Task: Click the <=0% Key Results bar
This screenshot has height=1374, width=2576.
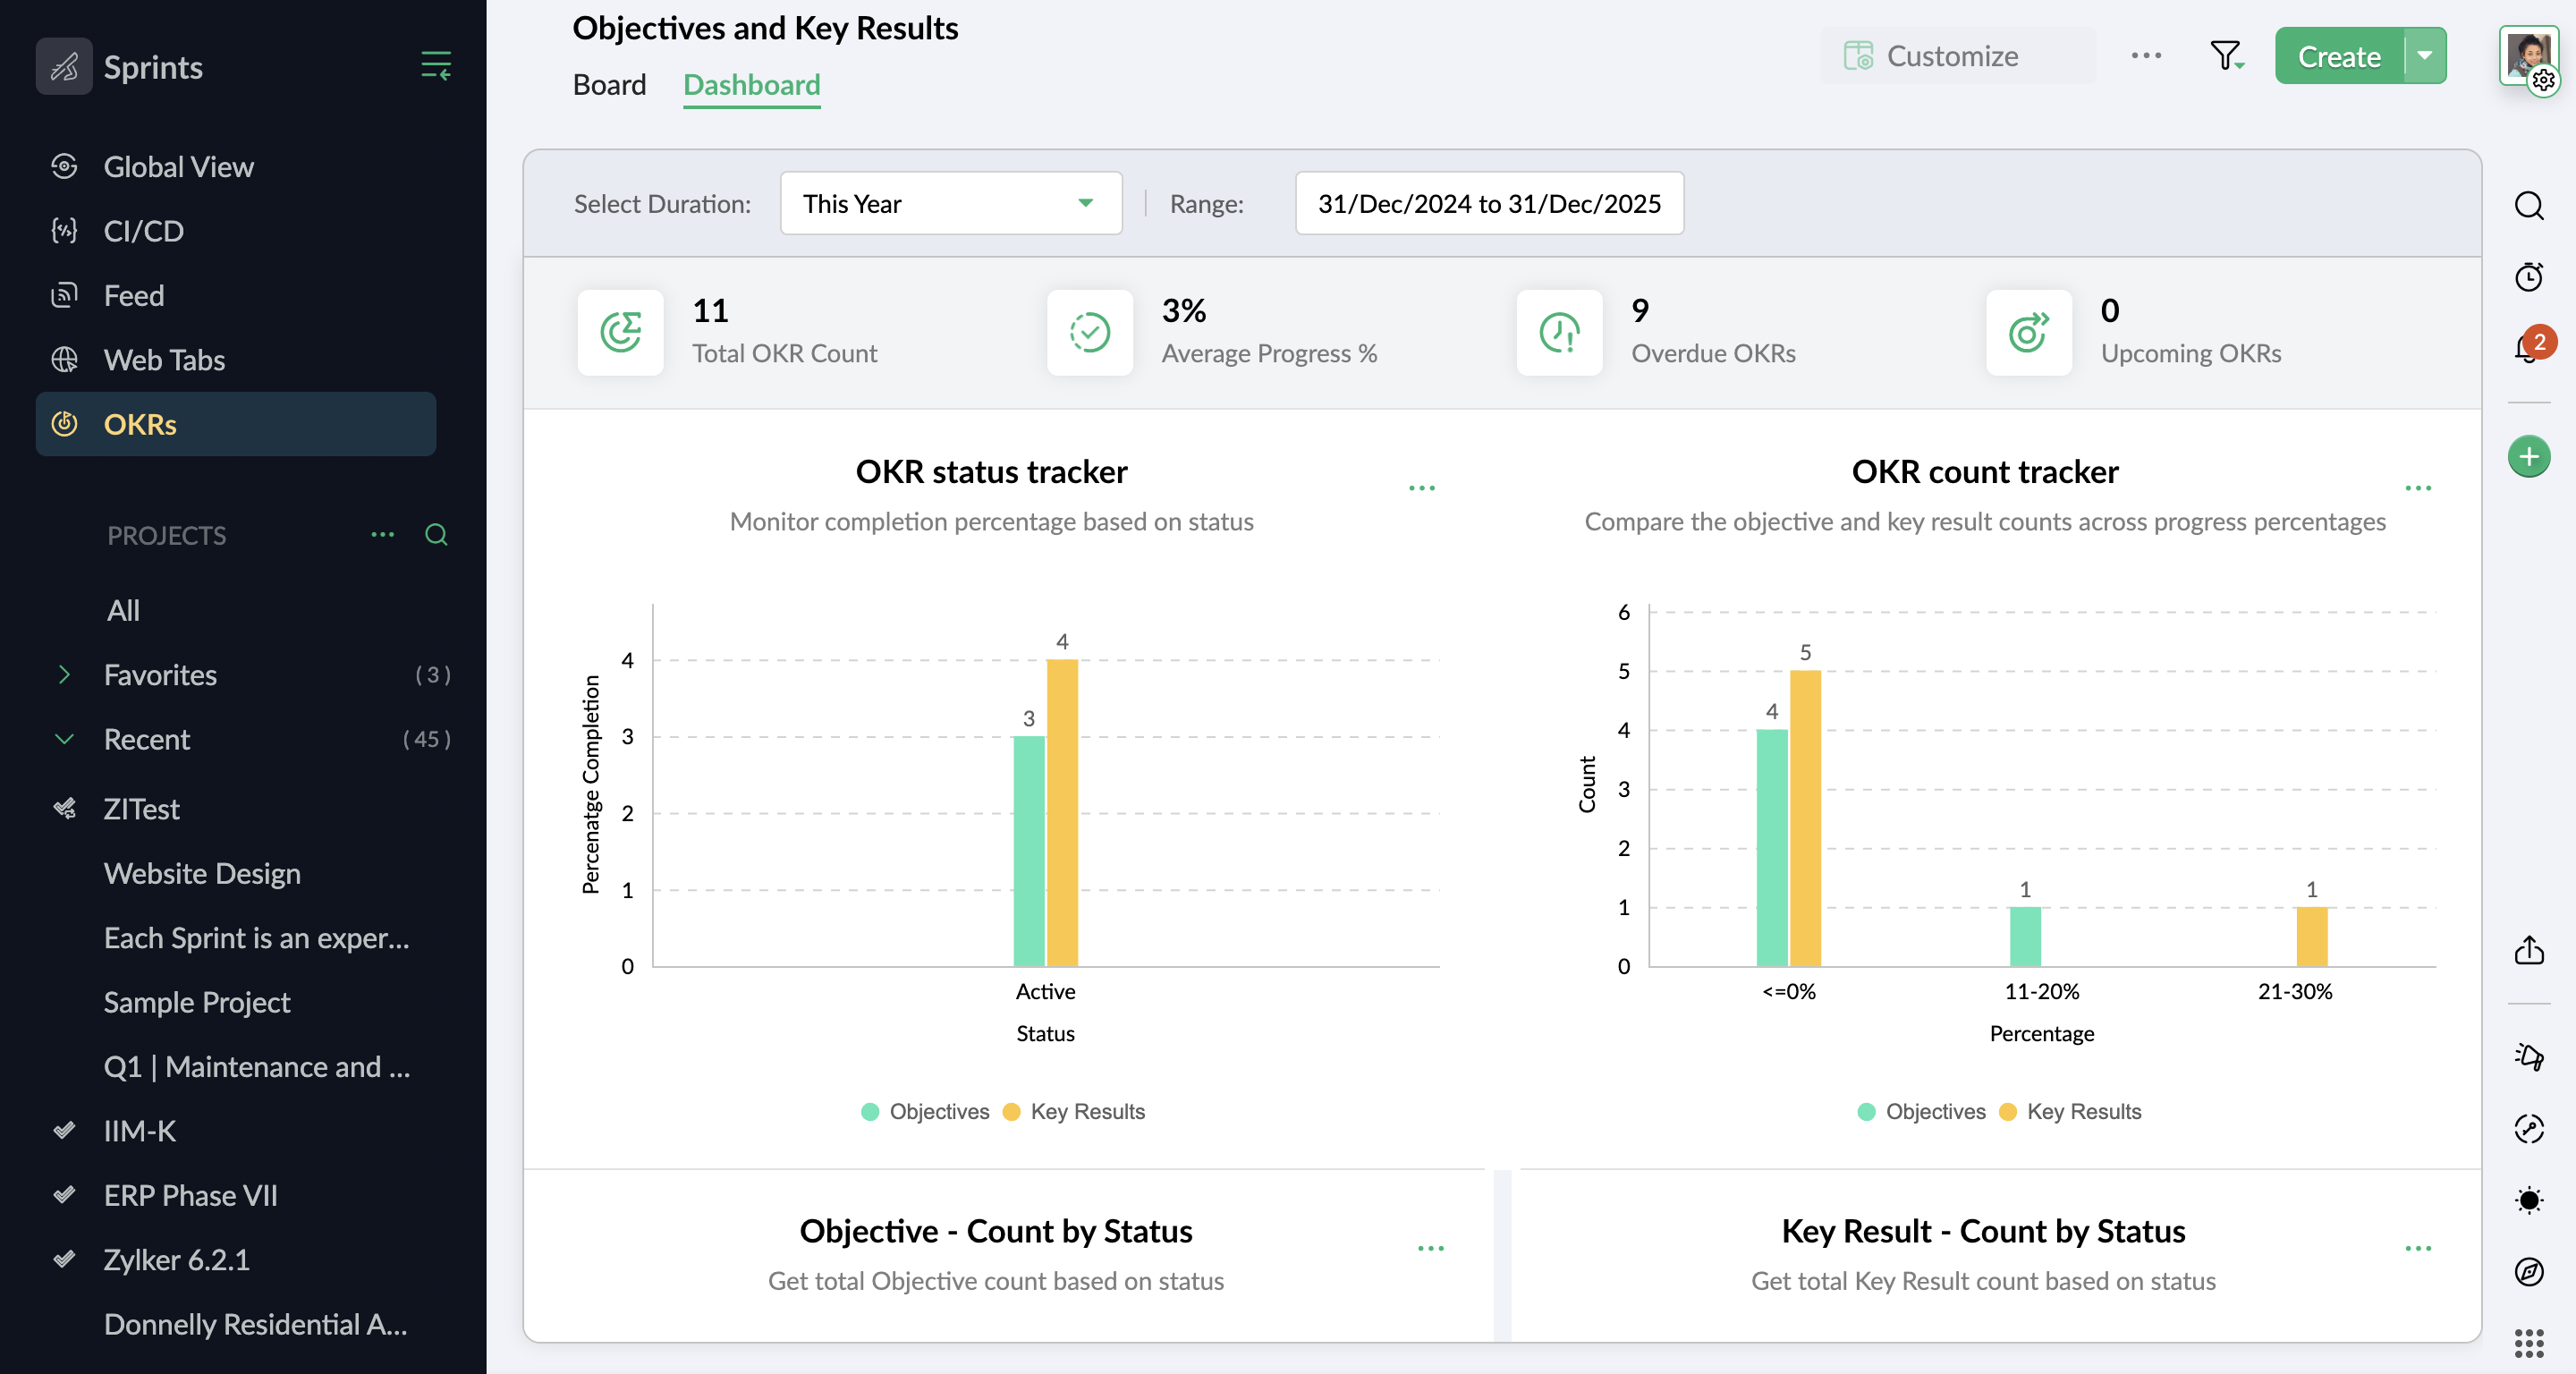Action: (1805, 818)
